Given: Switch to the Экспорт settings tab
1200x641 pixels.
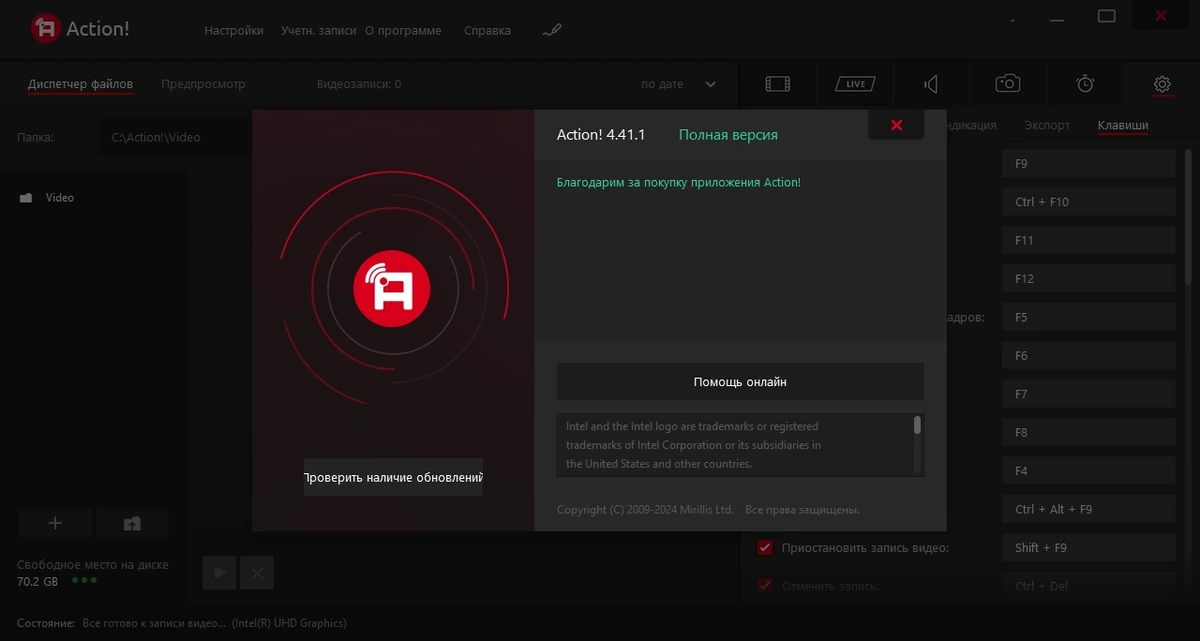Looking at the screenshot, I should (1047, 125).
